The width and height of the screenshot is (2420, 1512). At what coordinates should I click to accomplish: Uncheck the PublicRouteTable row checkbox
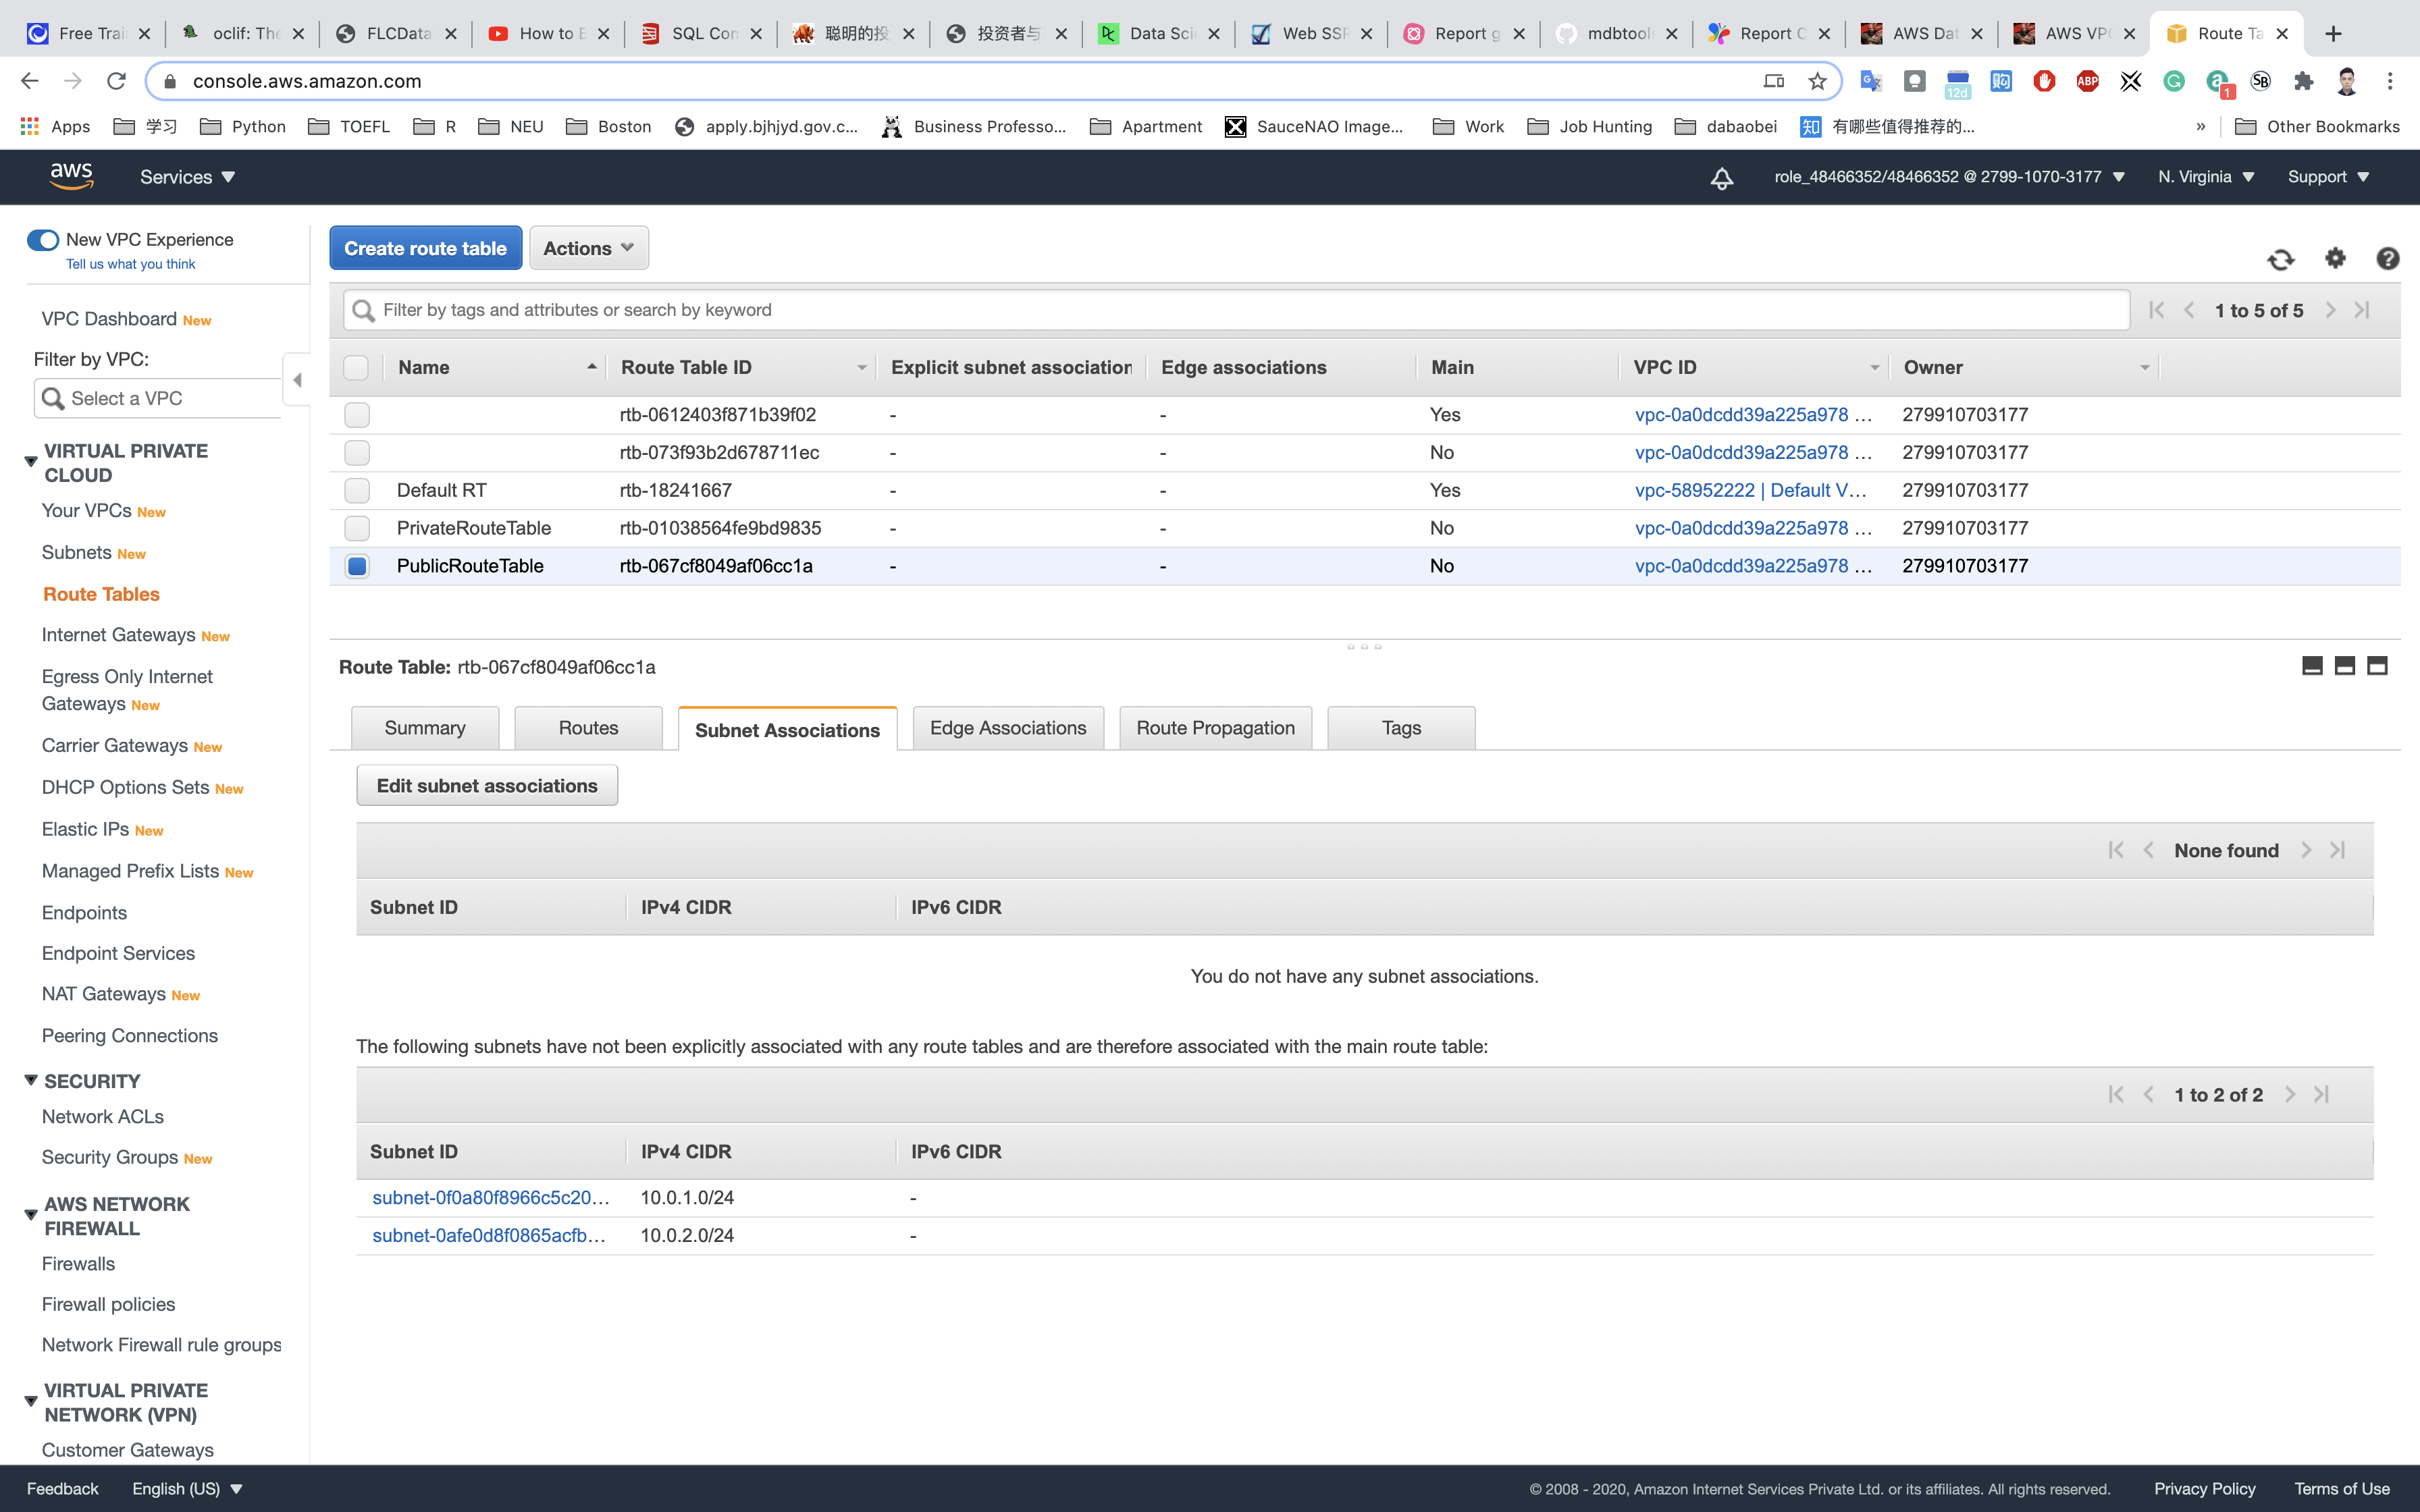[x=357, y=566]
